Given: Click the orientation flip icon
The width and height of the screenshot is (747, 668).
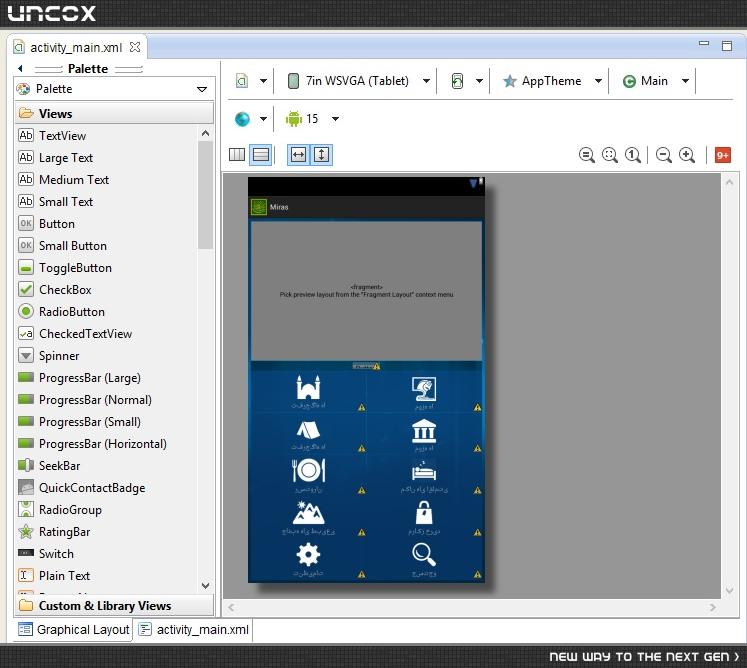Looking at the screenshot, I should pyautogui.click(x=457, y=81).
